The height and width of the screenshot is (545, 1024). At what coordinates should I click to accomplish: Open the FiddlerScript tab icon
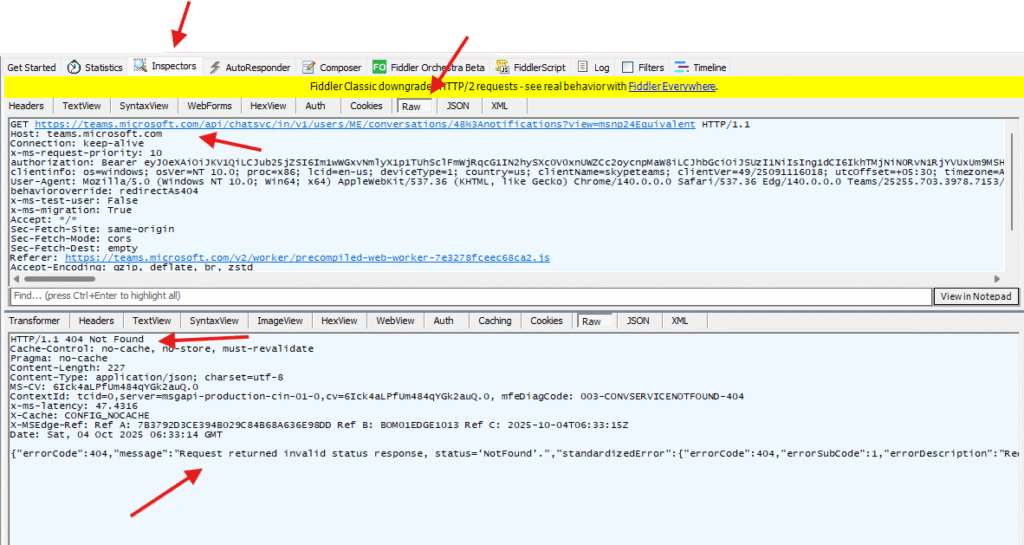tap(503, 68)
